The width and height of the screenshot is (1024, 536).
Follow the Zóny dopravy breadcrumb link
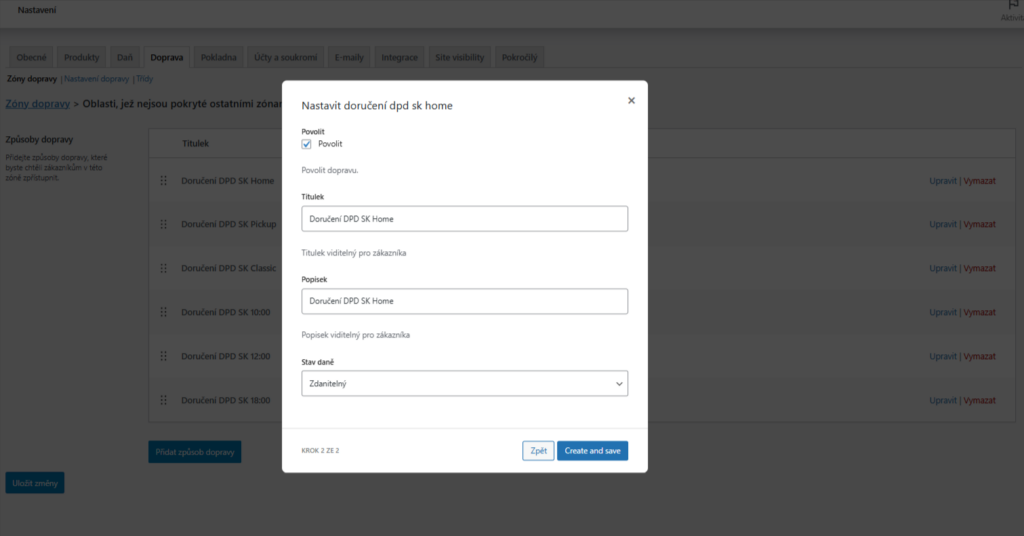click(x=37, y=104)
